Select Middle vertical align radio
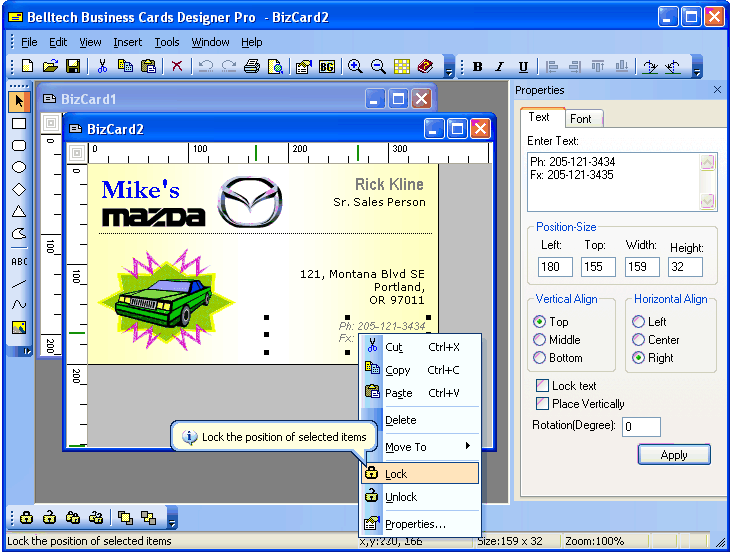Viewport: 730px width, 552px height. pyautogui.click(x=539, y=340)
